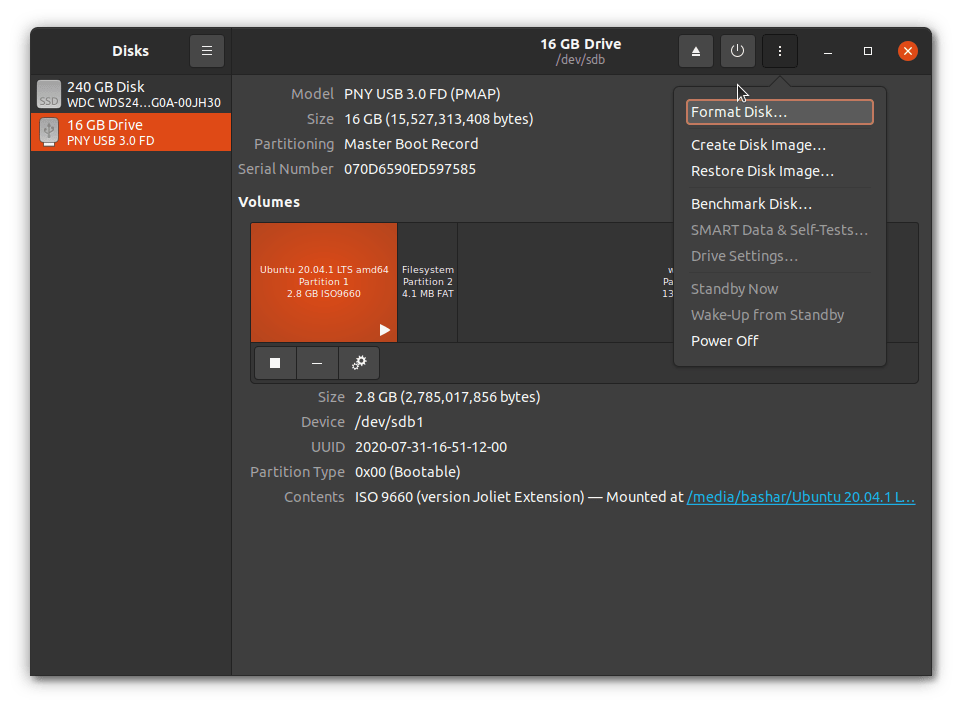The height and width of the screenshot is (713, 966).
Task: Maximize the Disks window
Action: (868, 51)
